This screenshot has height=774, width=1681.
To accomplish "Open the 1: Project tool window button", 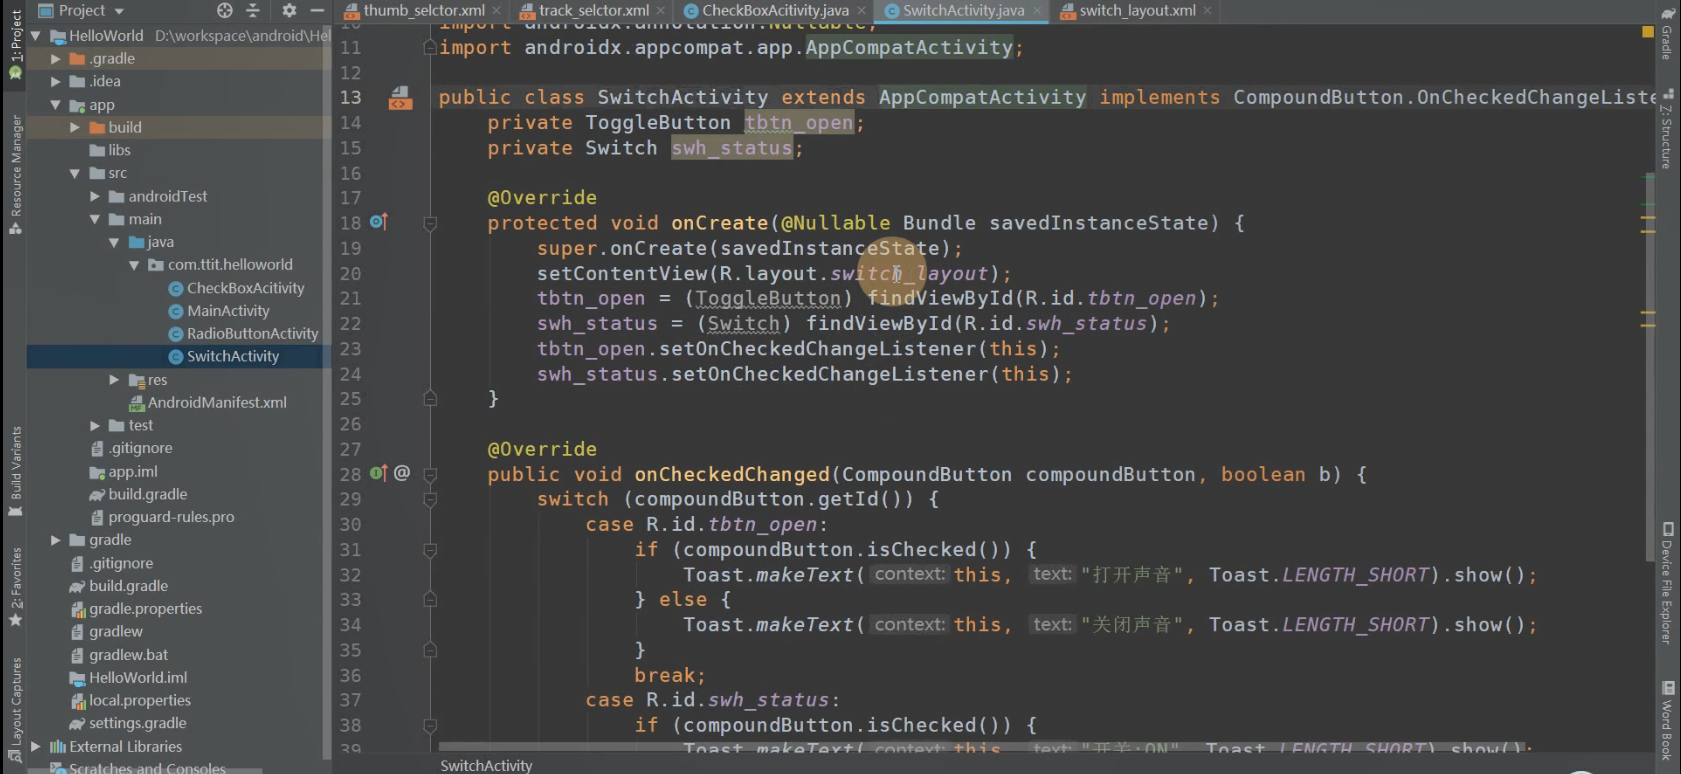I will pyautogui.click(x=15, y=45).
